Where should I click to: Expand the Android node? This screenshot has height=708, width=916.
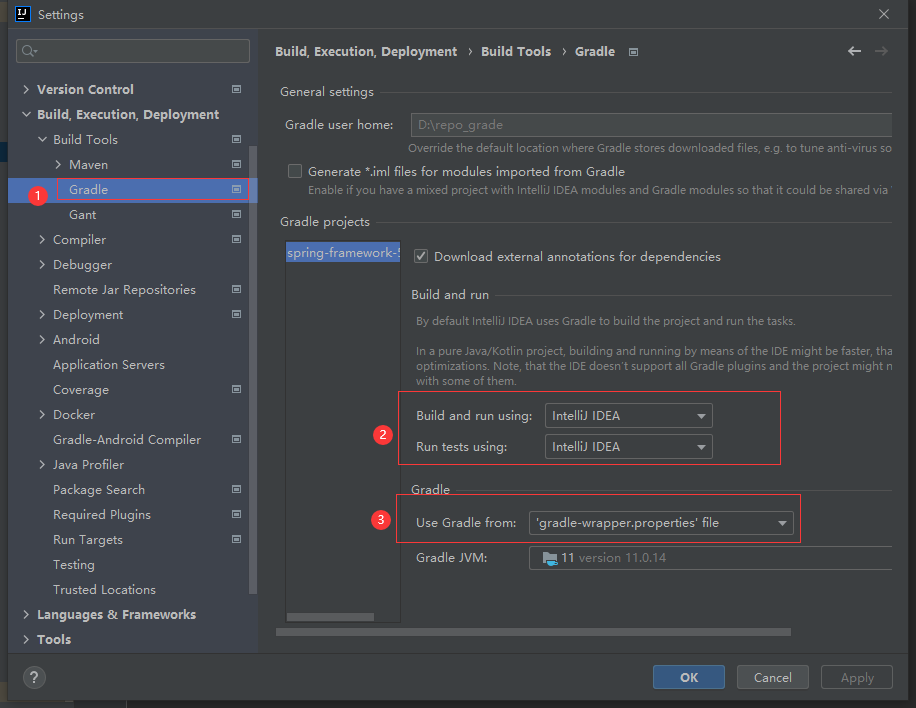(x=42, y=339)
